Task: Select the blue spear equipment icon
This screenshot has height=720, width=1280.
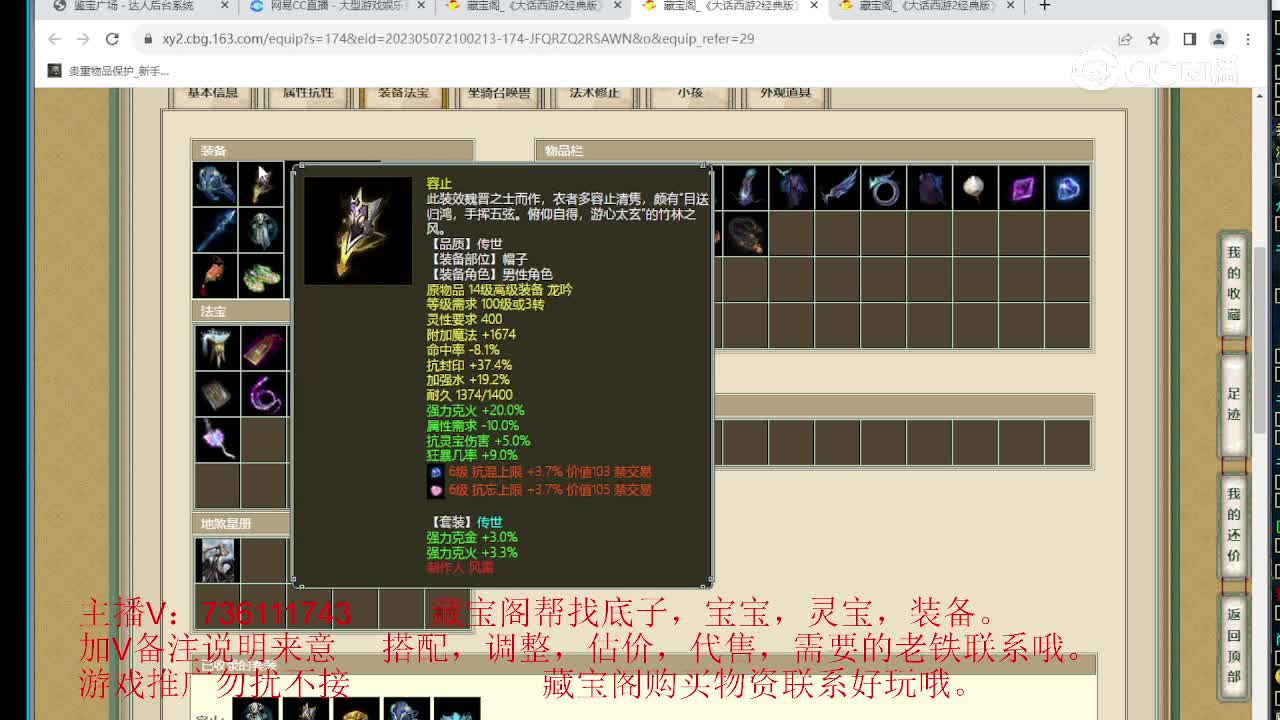Action: click(216, 230)
